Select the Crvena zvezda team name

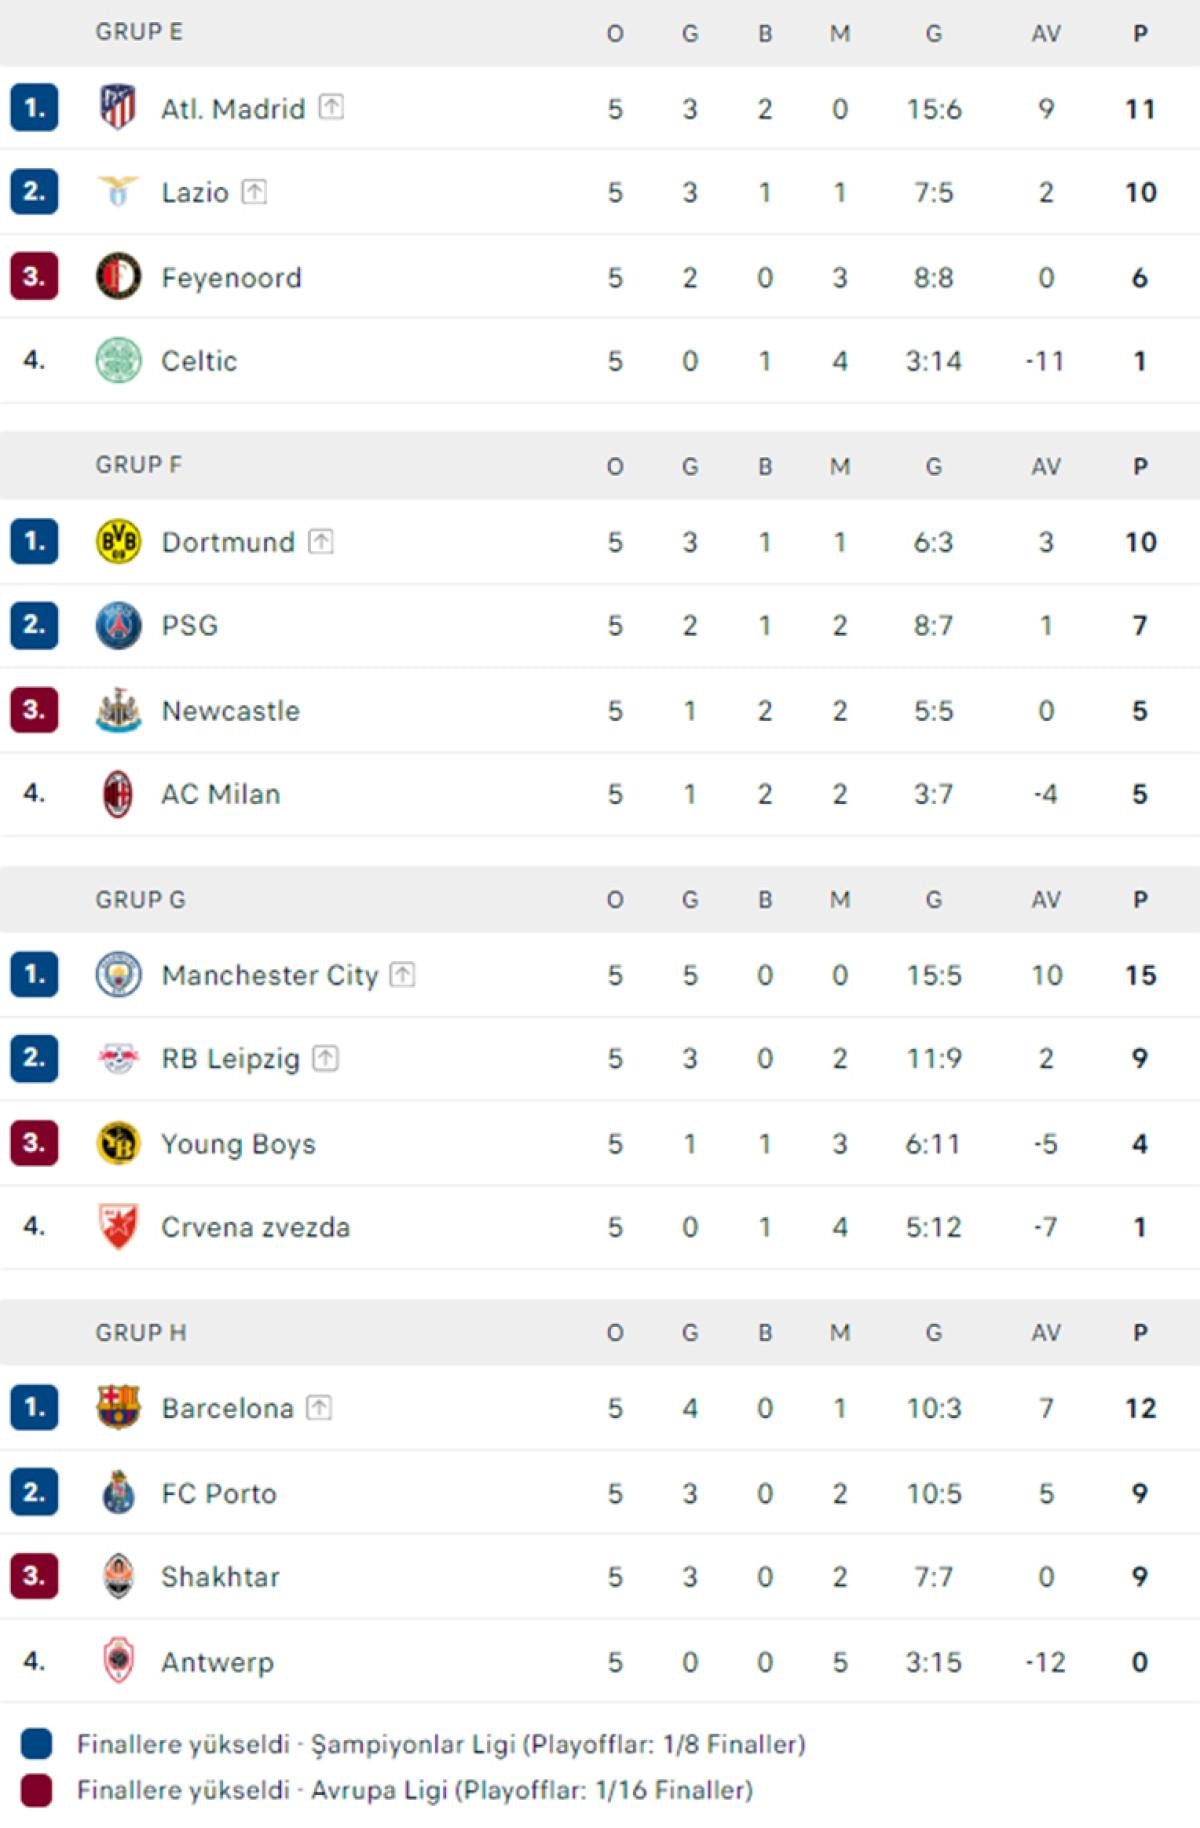255,1227
